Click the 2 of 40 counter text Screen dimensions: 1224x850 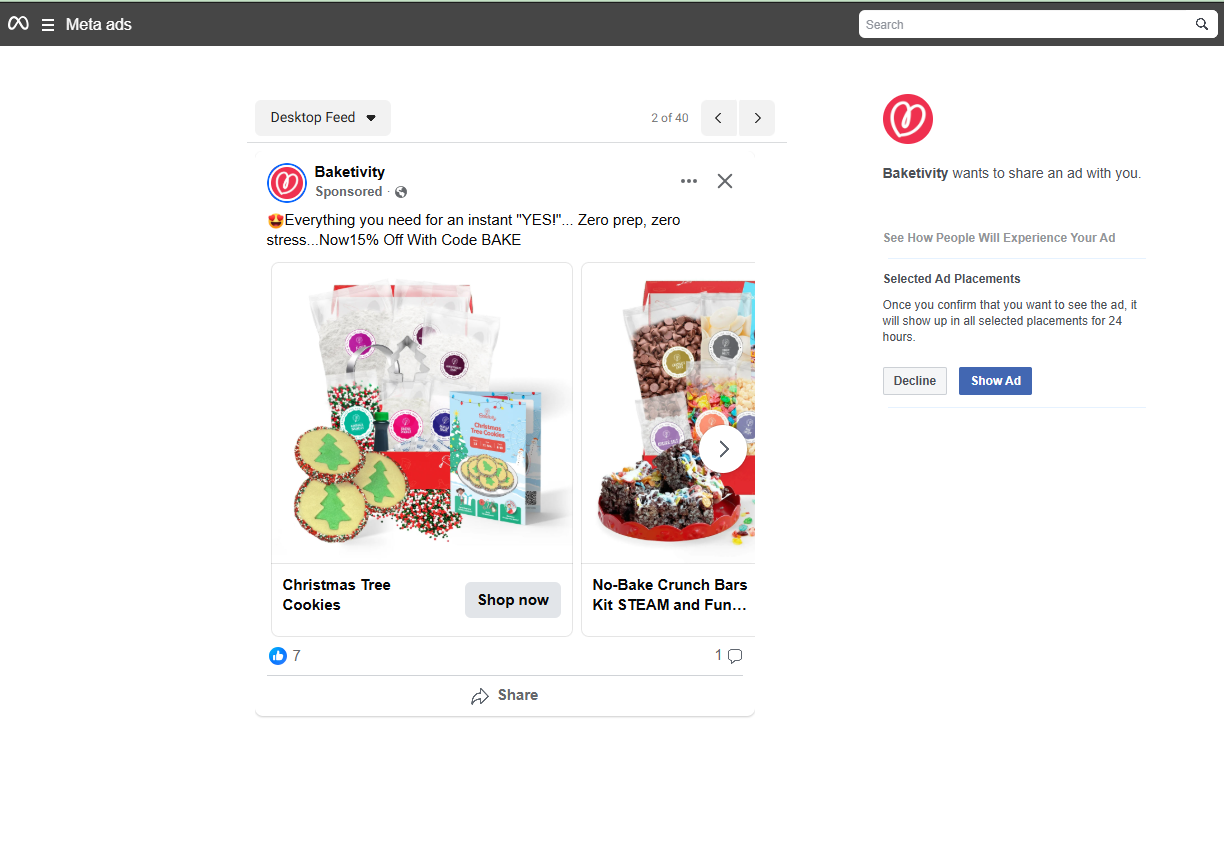coord(670,118)
